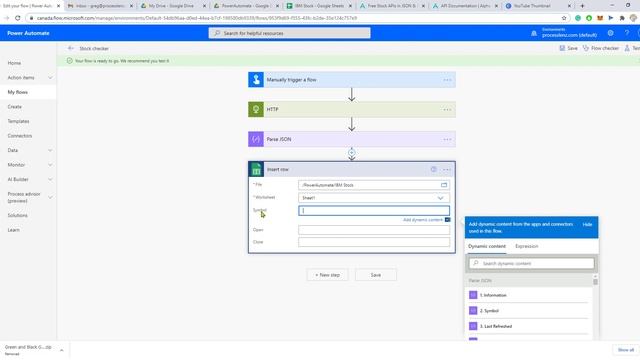Switch to the My Drive - Google Drive browser tab
This screenshot has height=360, width=640.
173,6
